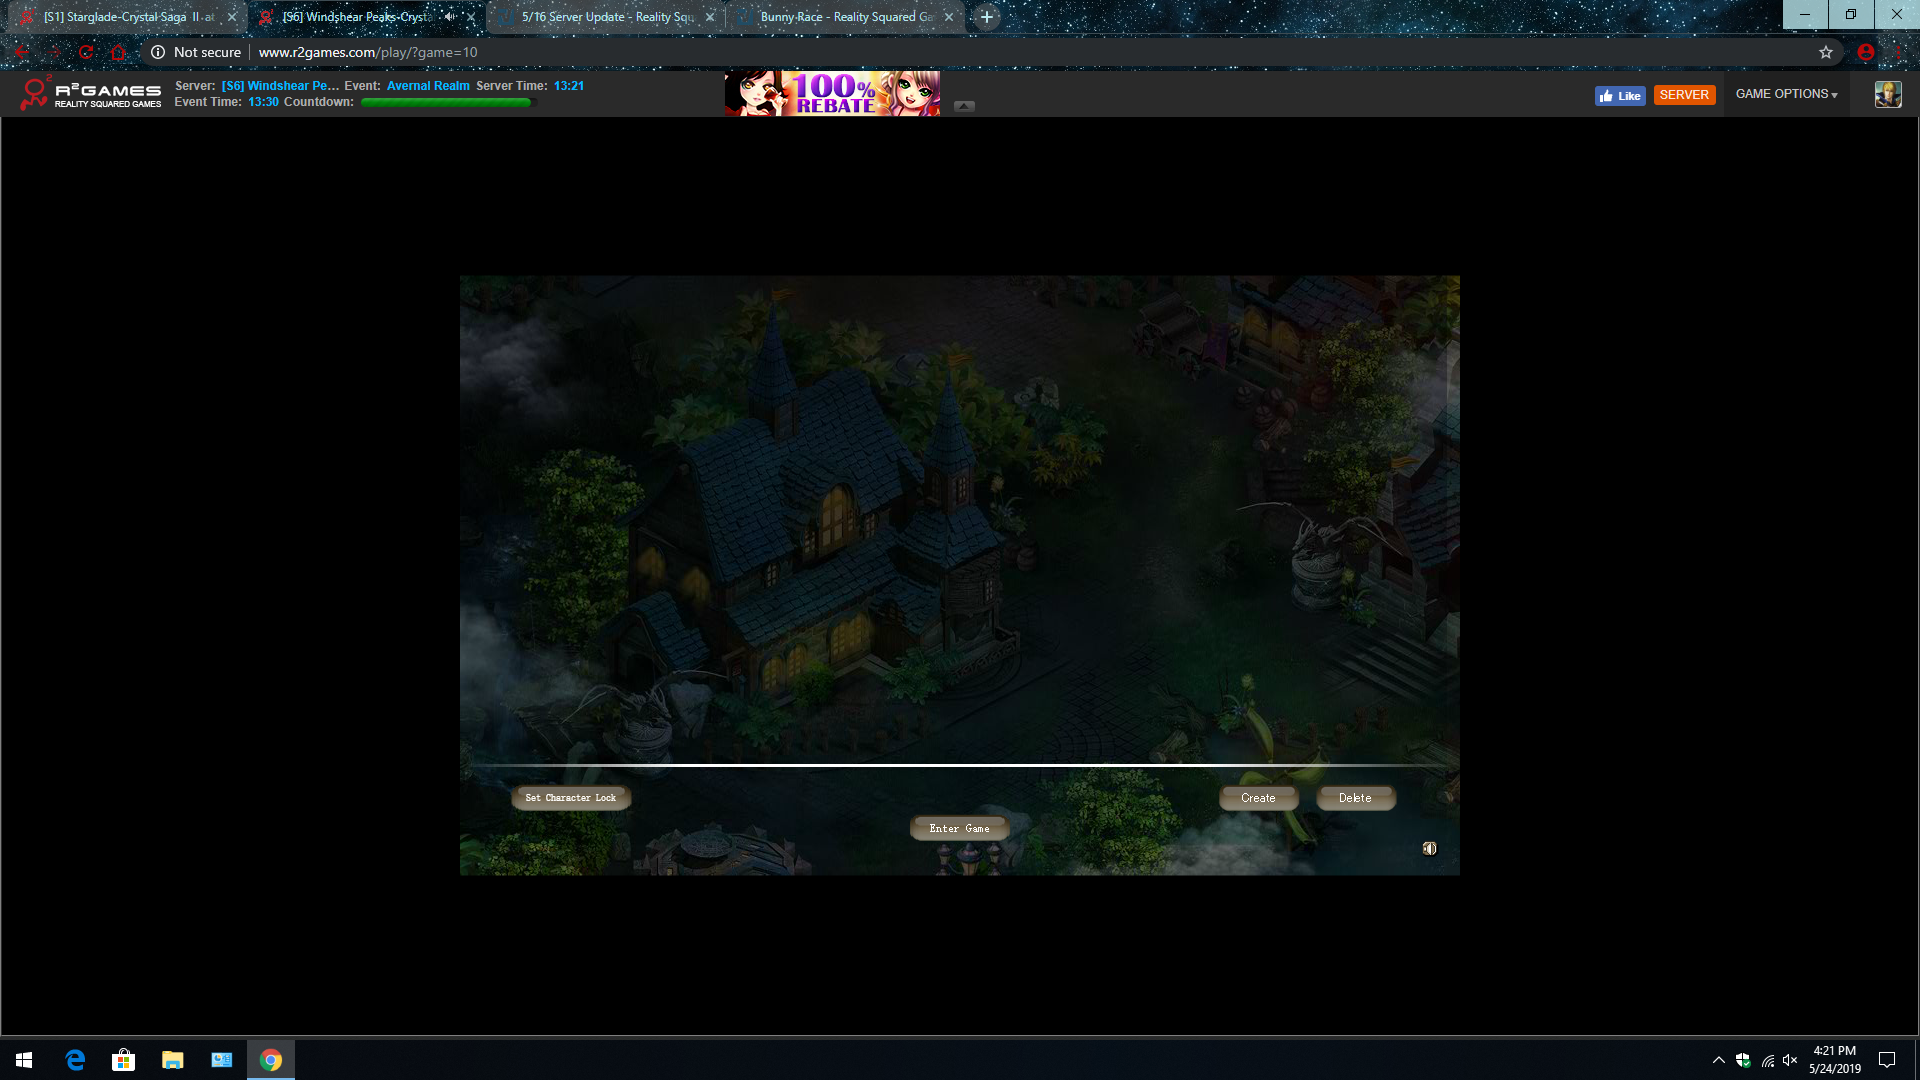The height and width of the screenshot is (1080, 1920).
Task: Expand the GAME OPTIONS dropdown
Action: tap(1786, 94)
